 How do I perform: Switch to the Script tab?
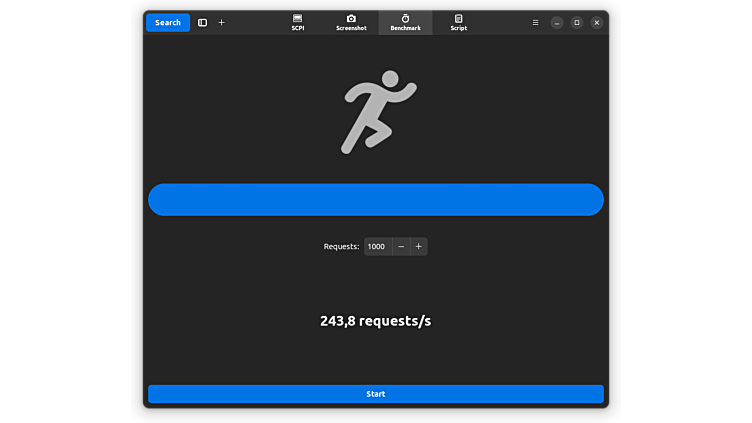coord(458,22)
